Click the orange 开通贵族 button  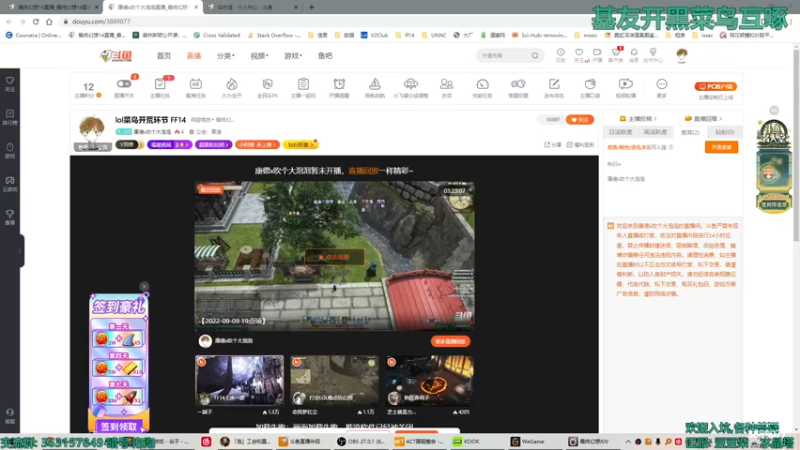721,147
